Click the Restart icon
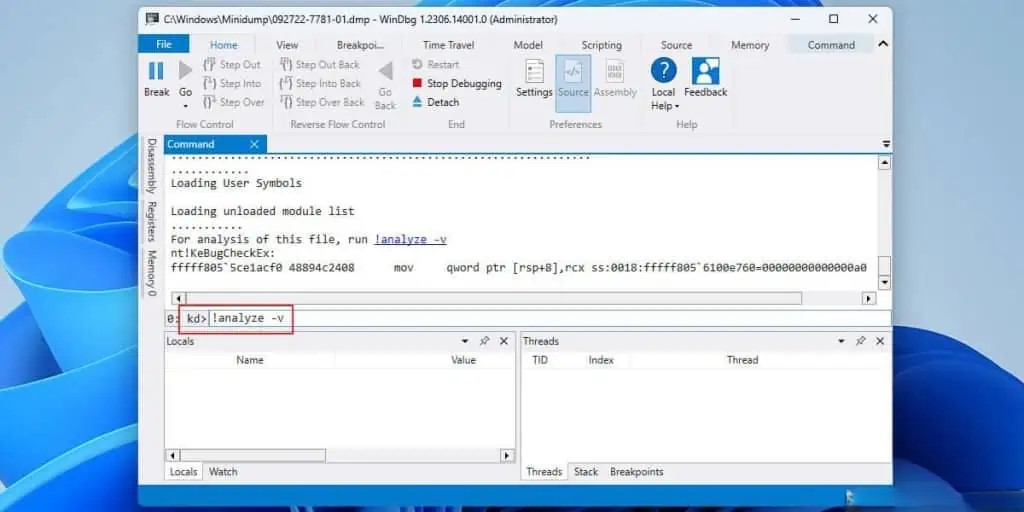 pyautogui.click(x=418, y=65)
